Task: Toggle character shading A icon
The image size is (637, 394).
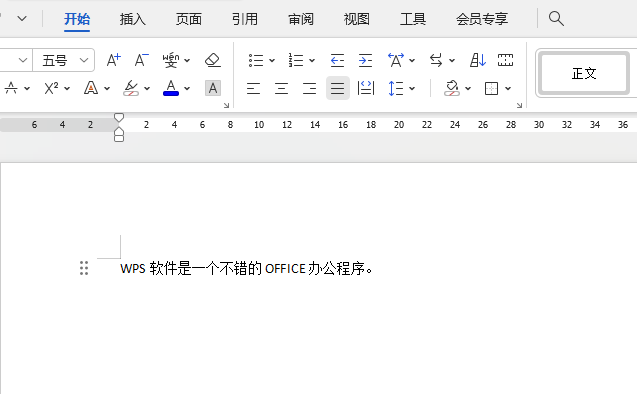Action: click(x=212, y=88)
